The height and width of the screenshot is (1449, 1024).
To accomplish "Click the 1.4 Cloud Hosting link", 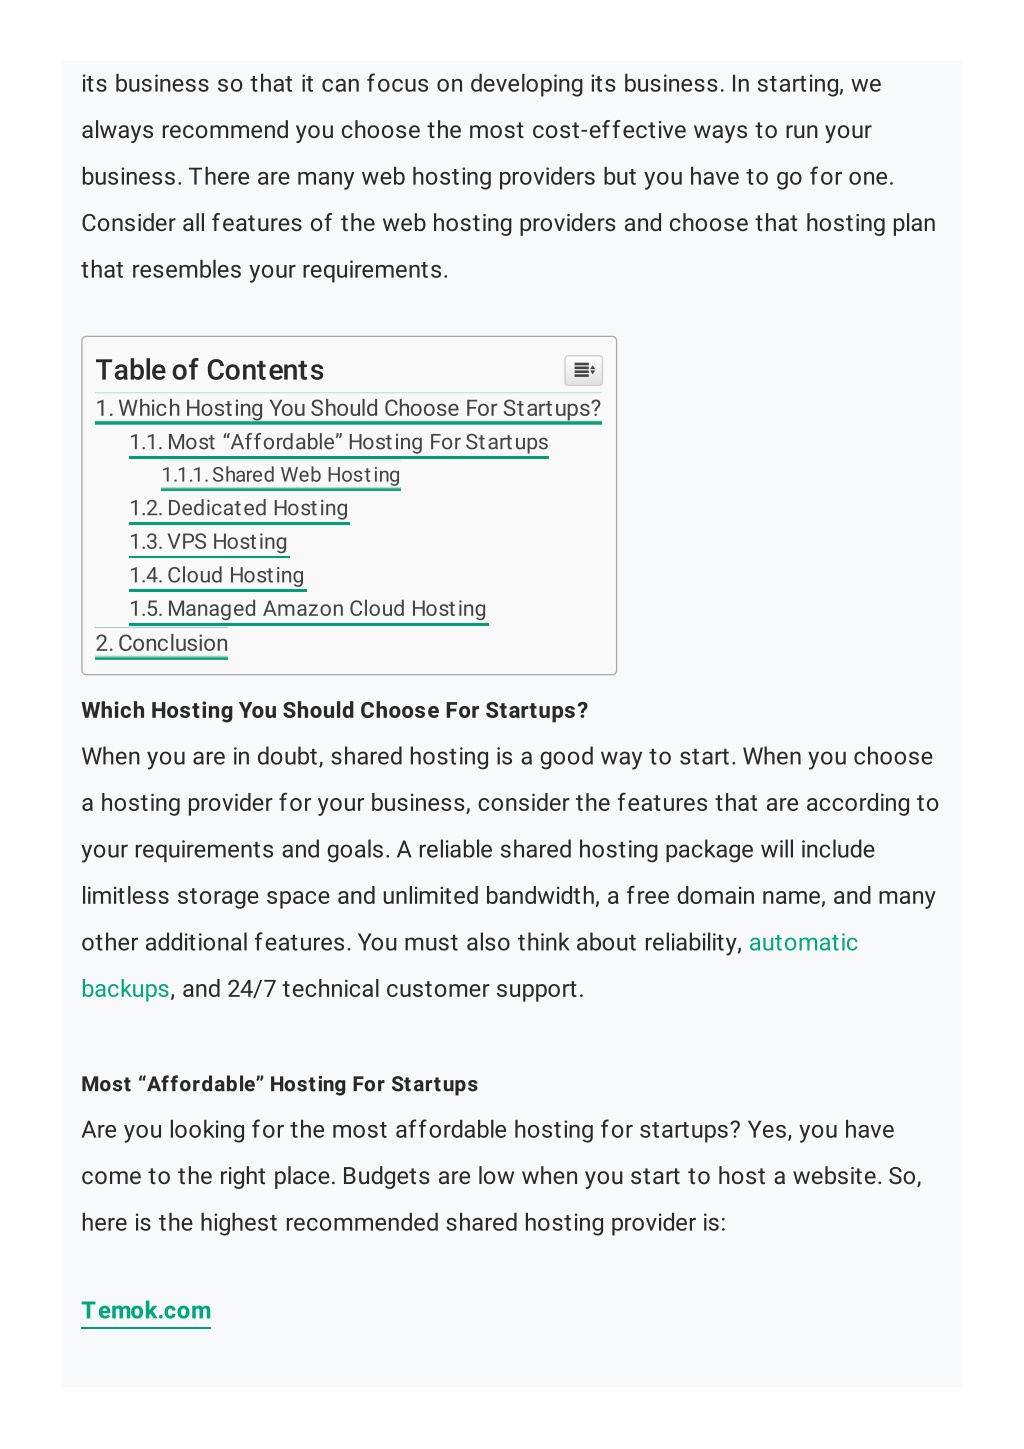I will [x=217, y=575].
